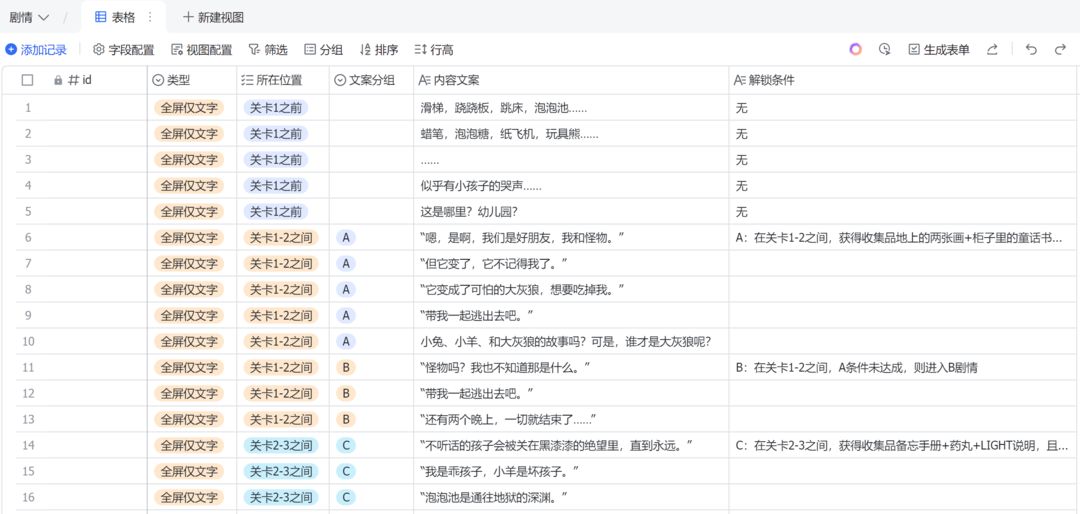Click the 关卡2-3之间 tag in row 15
Screen dimensions: 1080x514
281,471
